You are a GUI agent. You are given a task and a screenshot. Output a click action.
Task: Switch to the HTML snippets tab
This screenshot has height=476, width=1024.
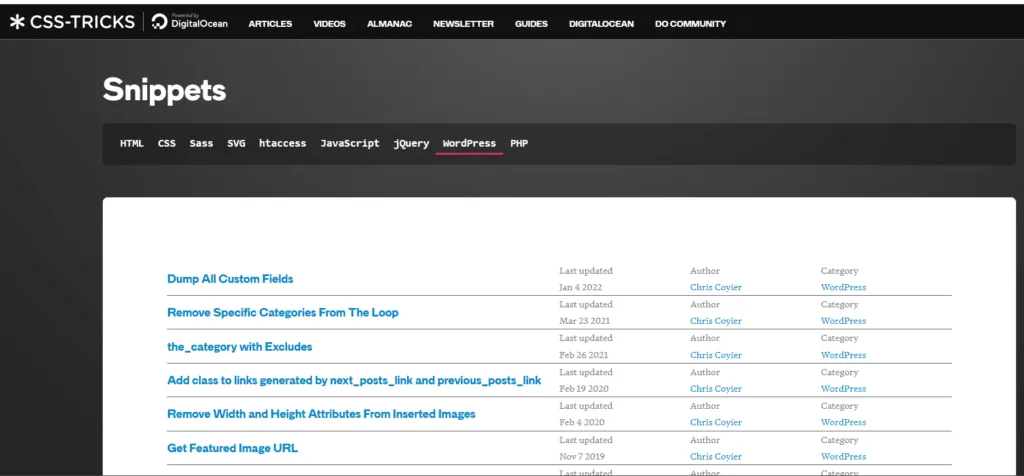[131, 144]
